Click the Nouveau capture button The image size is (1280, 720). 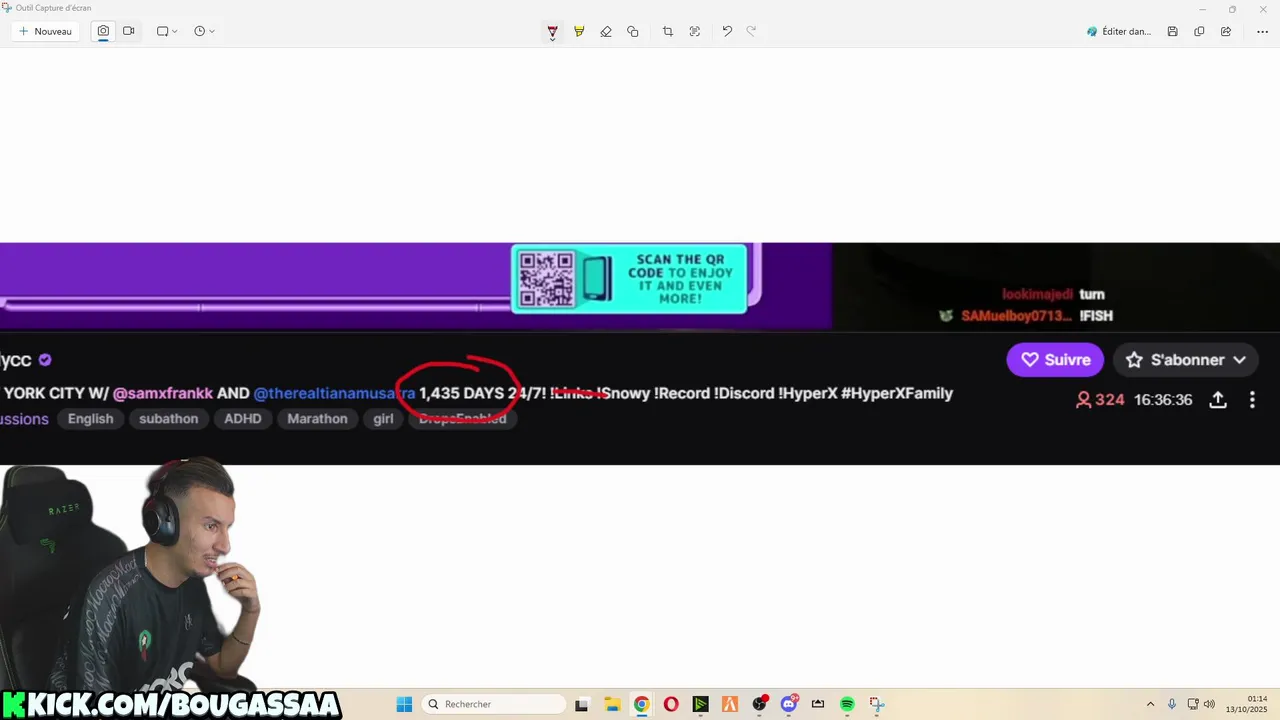click(x=45, y=31)
